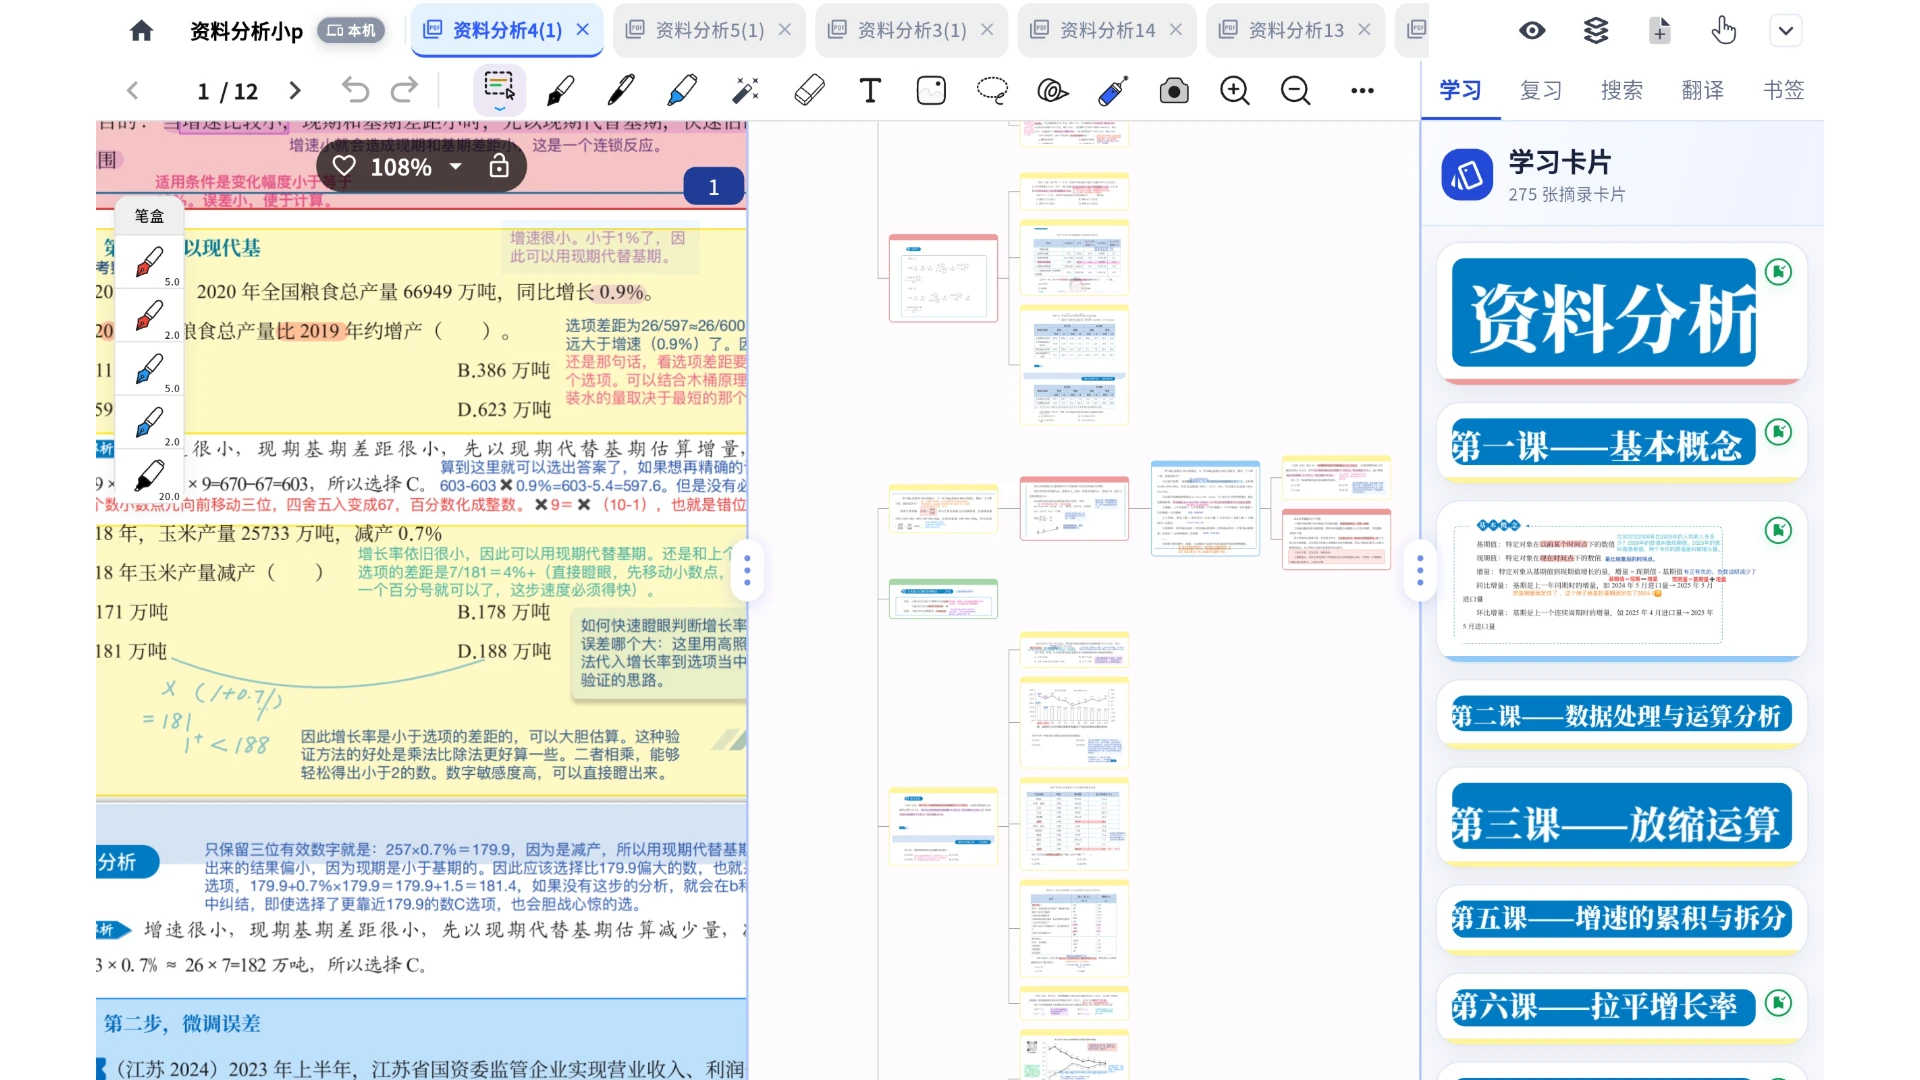Switch to the 资料分析5(1) tab
Screen dimensions: 1920x1080
point(709,30)
